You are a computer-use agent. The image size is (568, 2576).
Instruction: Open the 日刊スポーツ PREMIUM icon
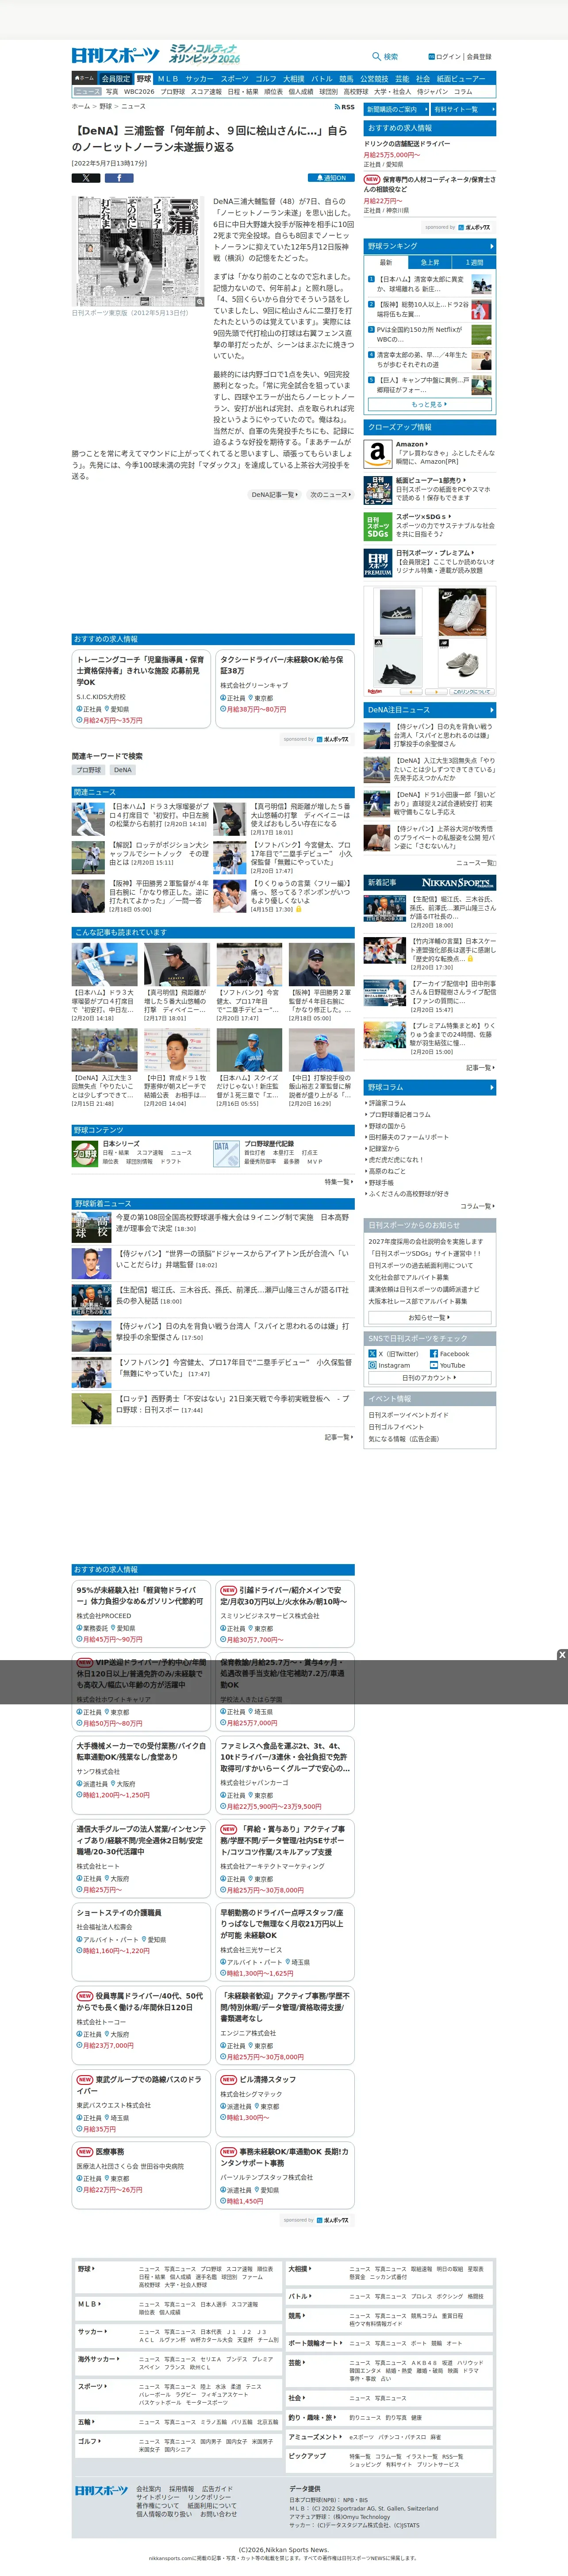click(377, 563)
